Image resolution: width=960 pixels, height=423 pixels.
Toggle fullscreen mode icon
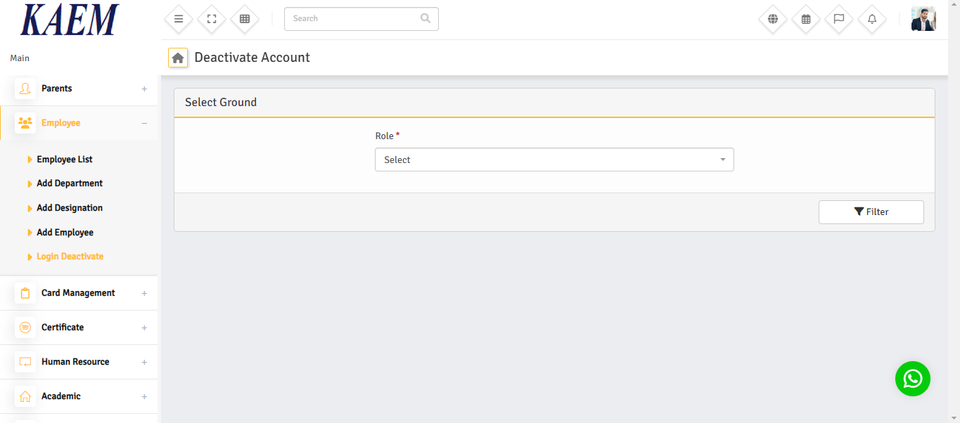[x=211, y=19]
